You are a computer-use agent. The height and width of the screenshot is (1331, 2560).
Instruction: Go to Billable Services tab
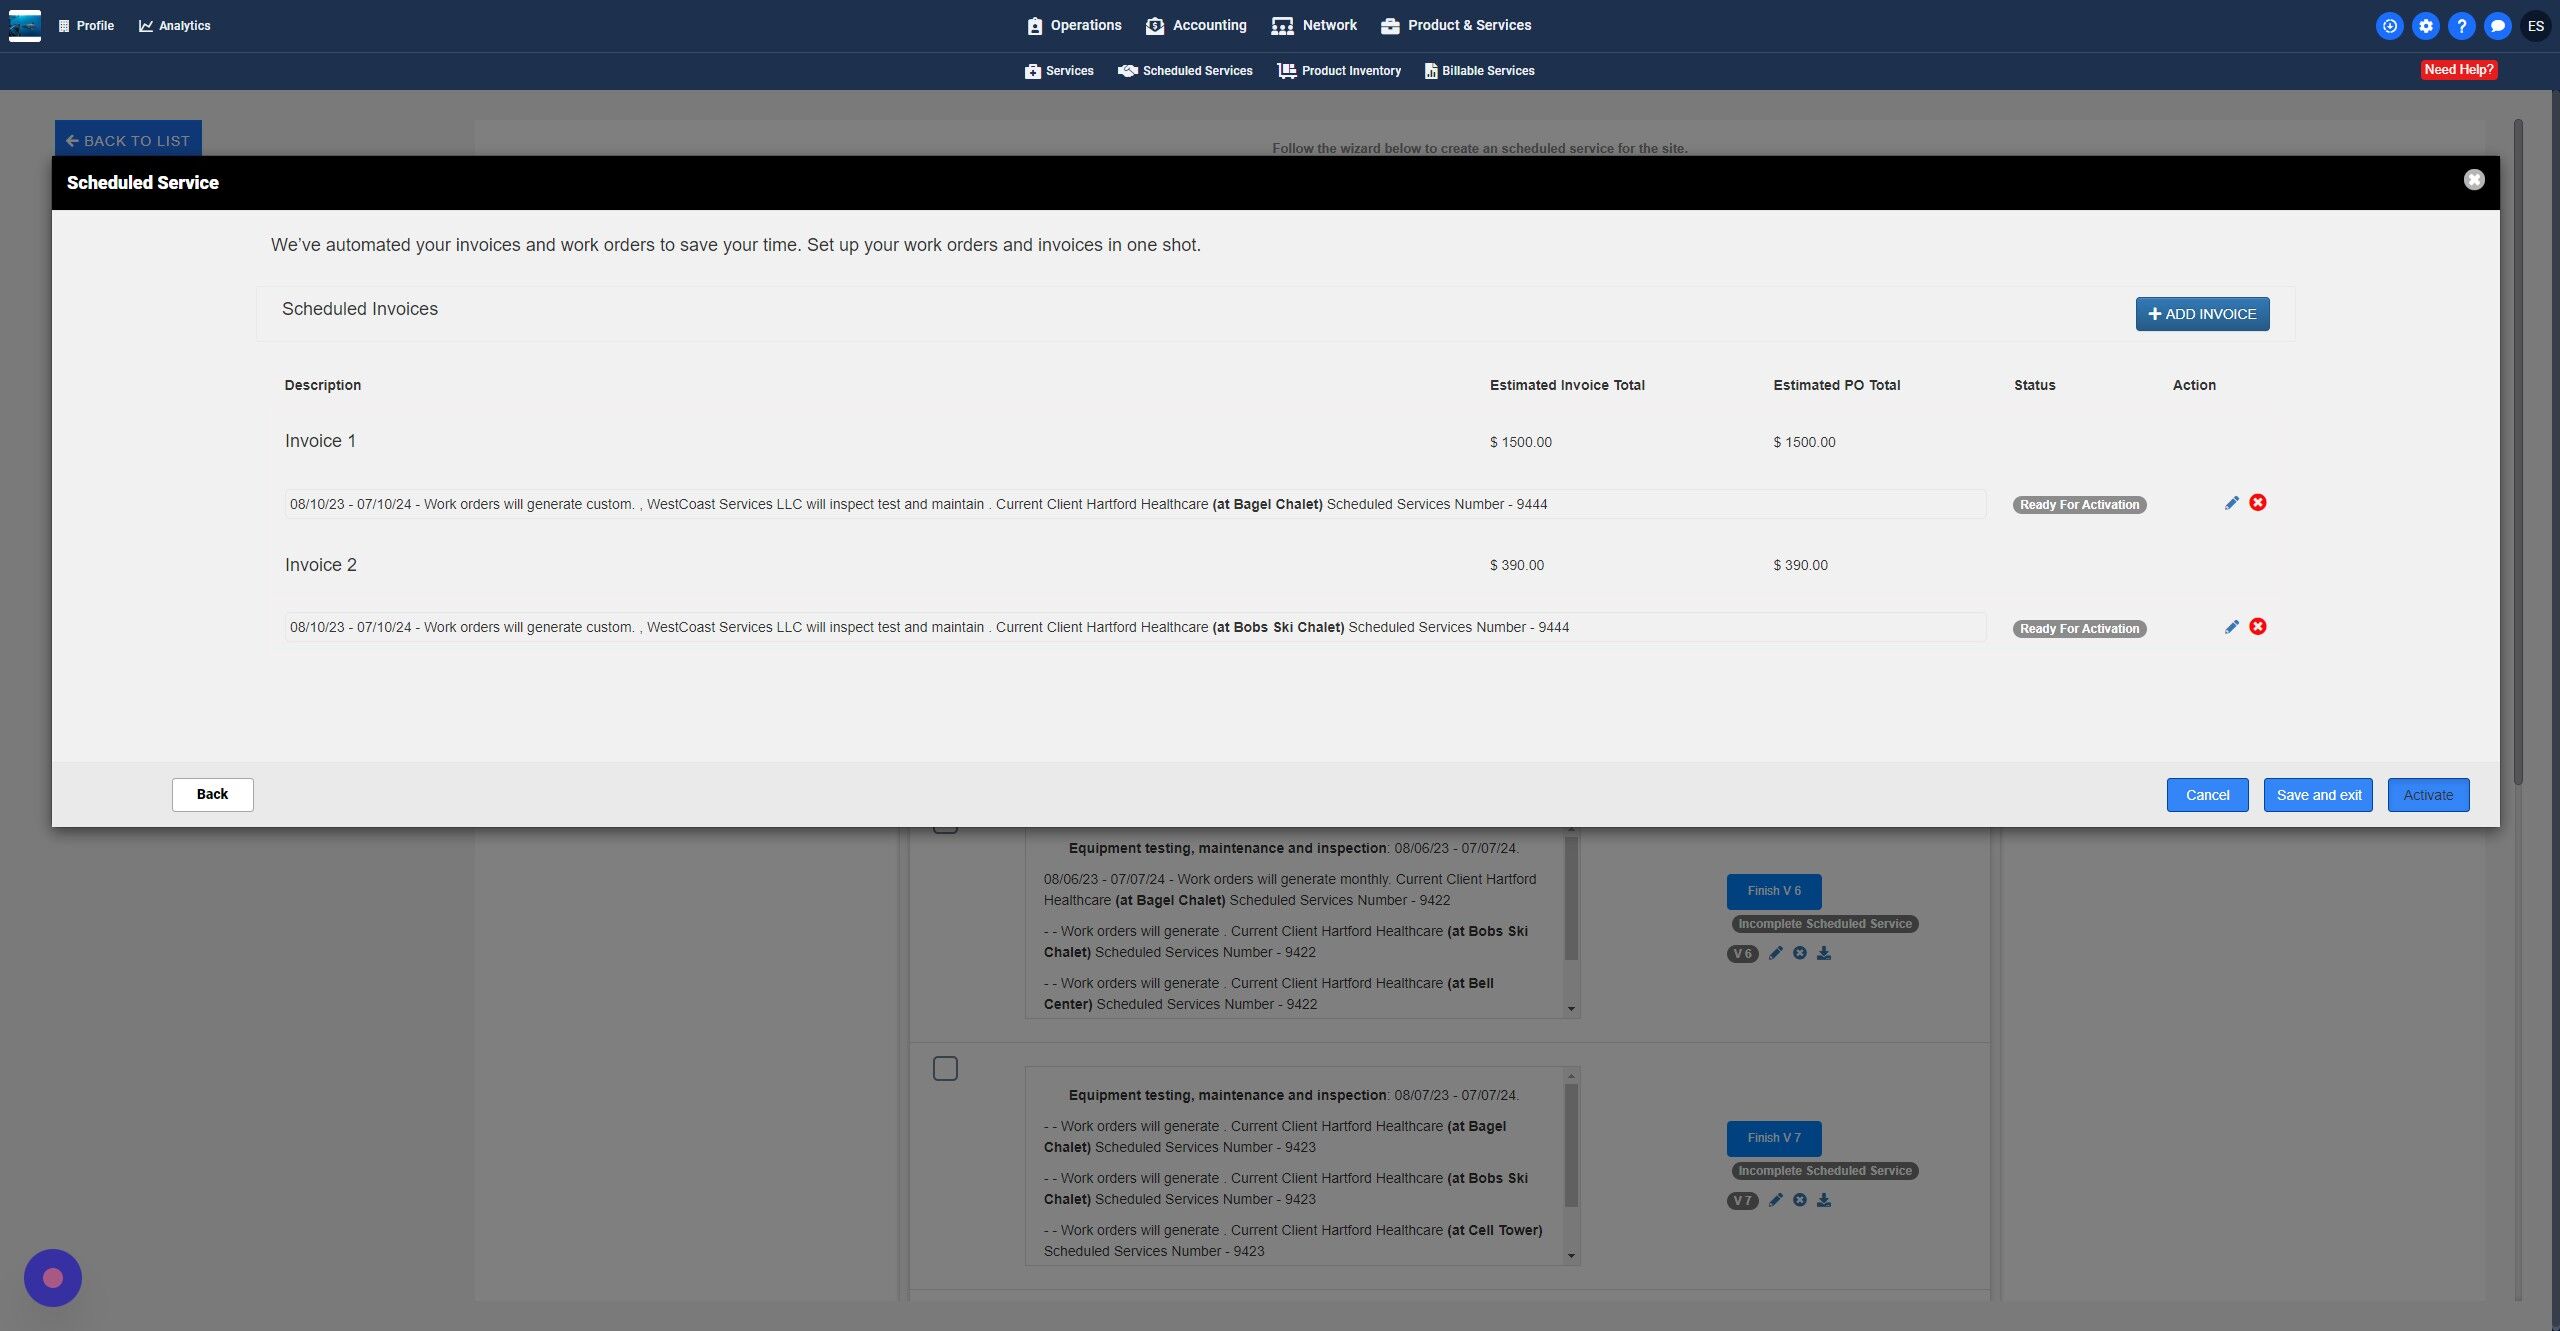click(x=1479, y=71)
